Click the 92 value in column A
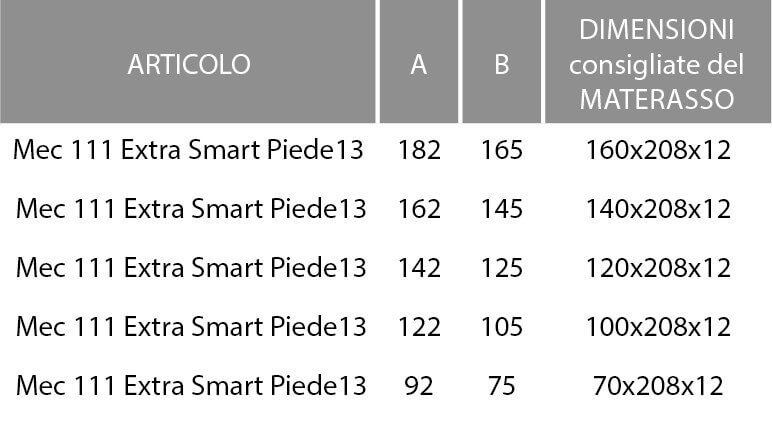Image resolution: width=772 pixels, height=421 pixels. click(x=419, y=385)
